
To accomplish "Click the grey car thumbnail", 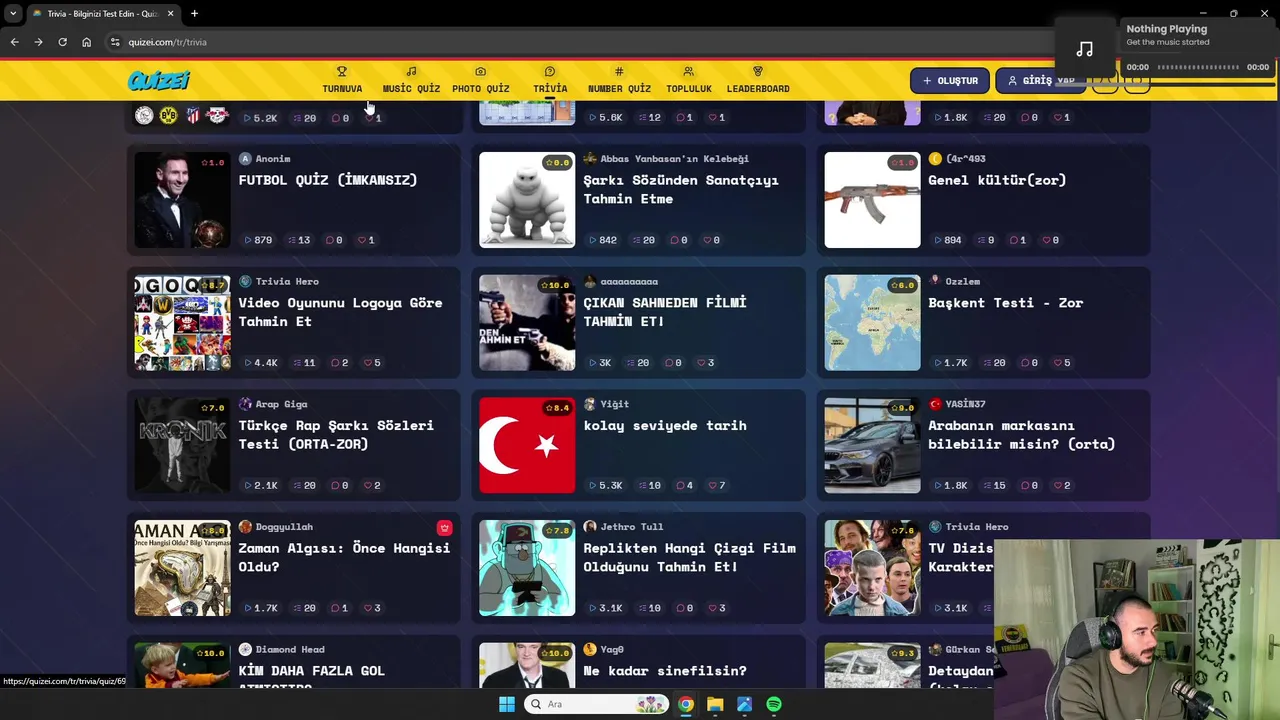I will [x=872, y=446].
